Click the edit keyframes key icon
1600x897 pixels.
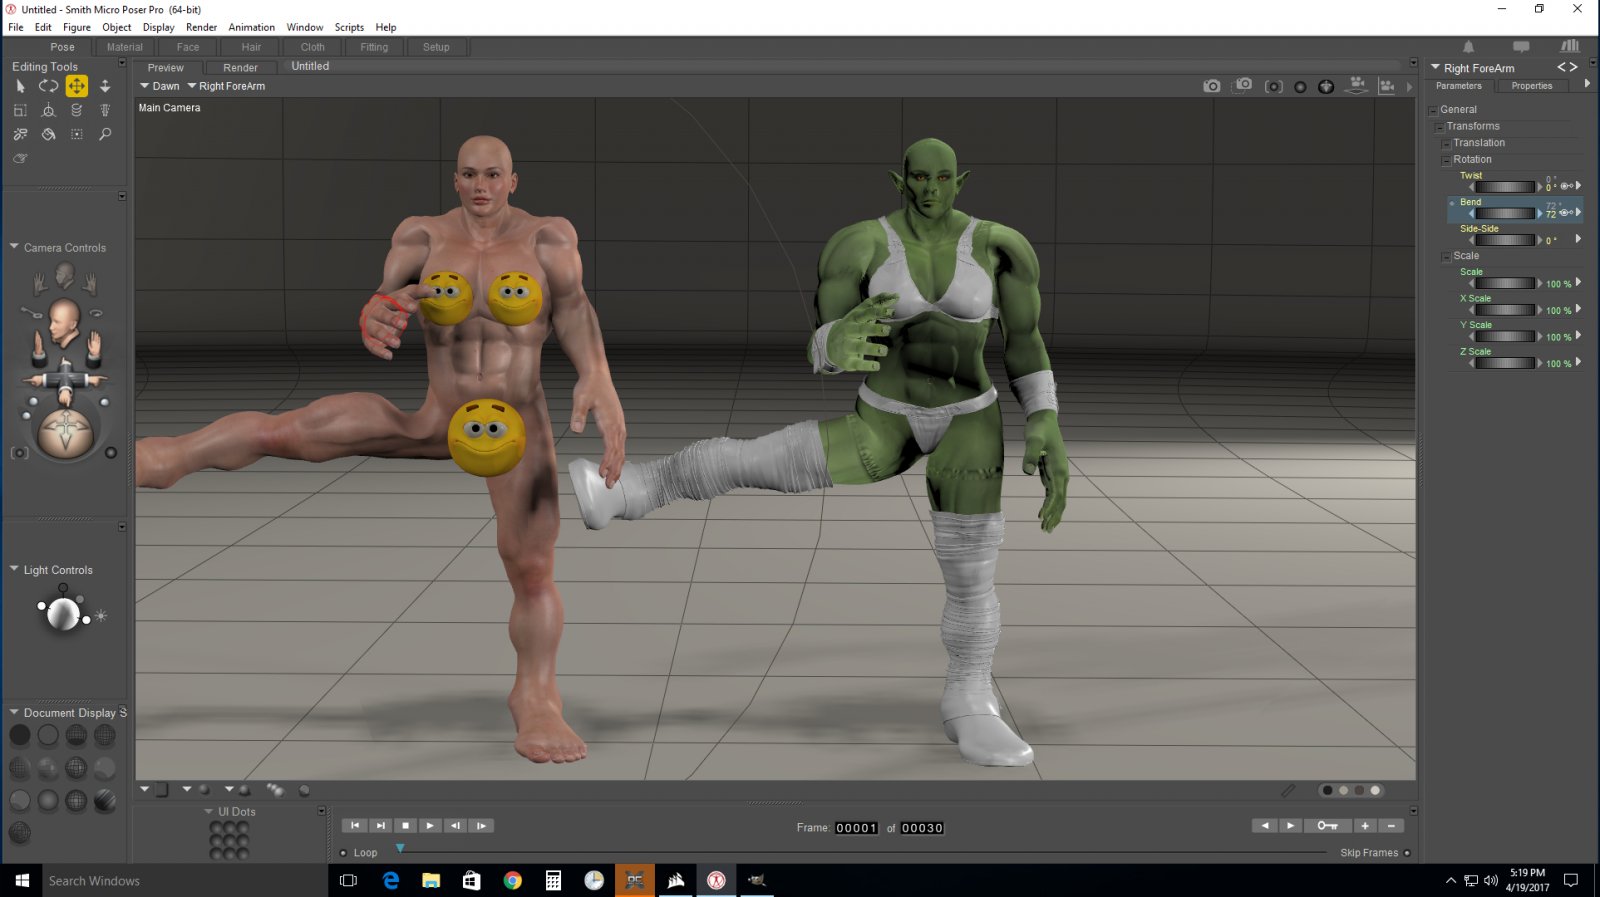click(x=1327, y=826)
